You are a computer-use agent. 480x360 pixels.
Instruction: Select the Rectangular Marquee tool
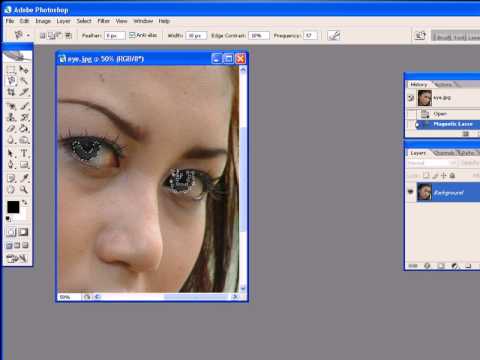pyautogui.click(x=12, y=69)
